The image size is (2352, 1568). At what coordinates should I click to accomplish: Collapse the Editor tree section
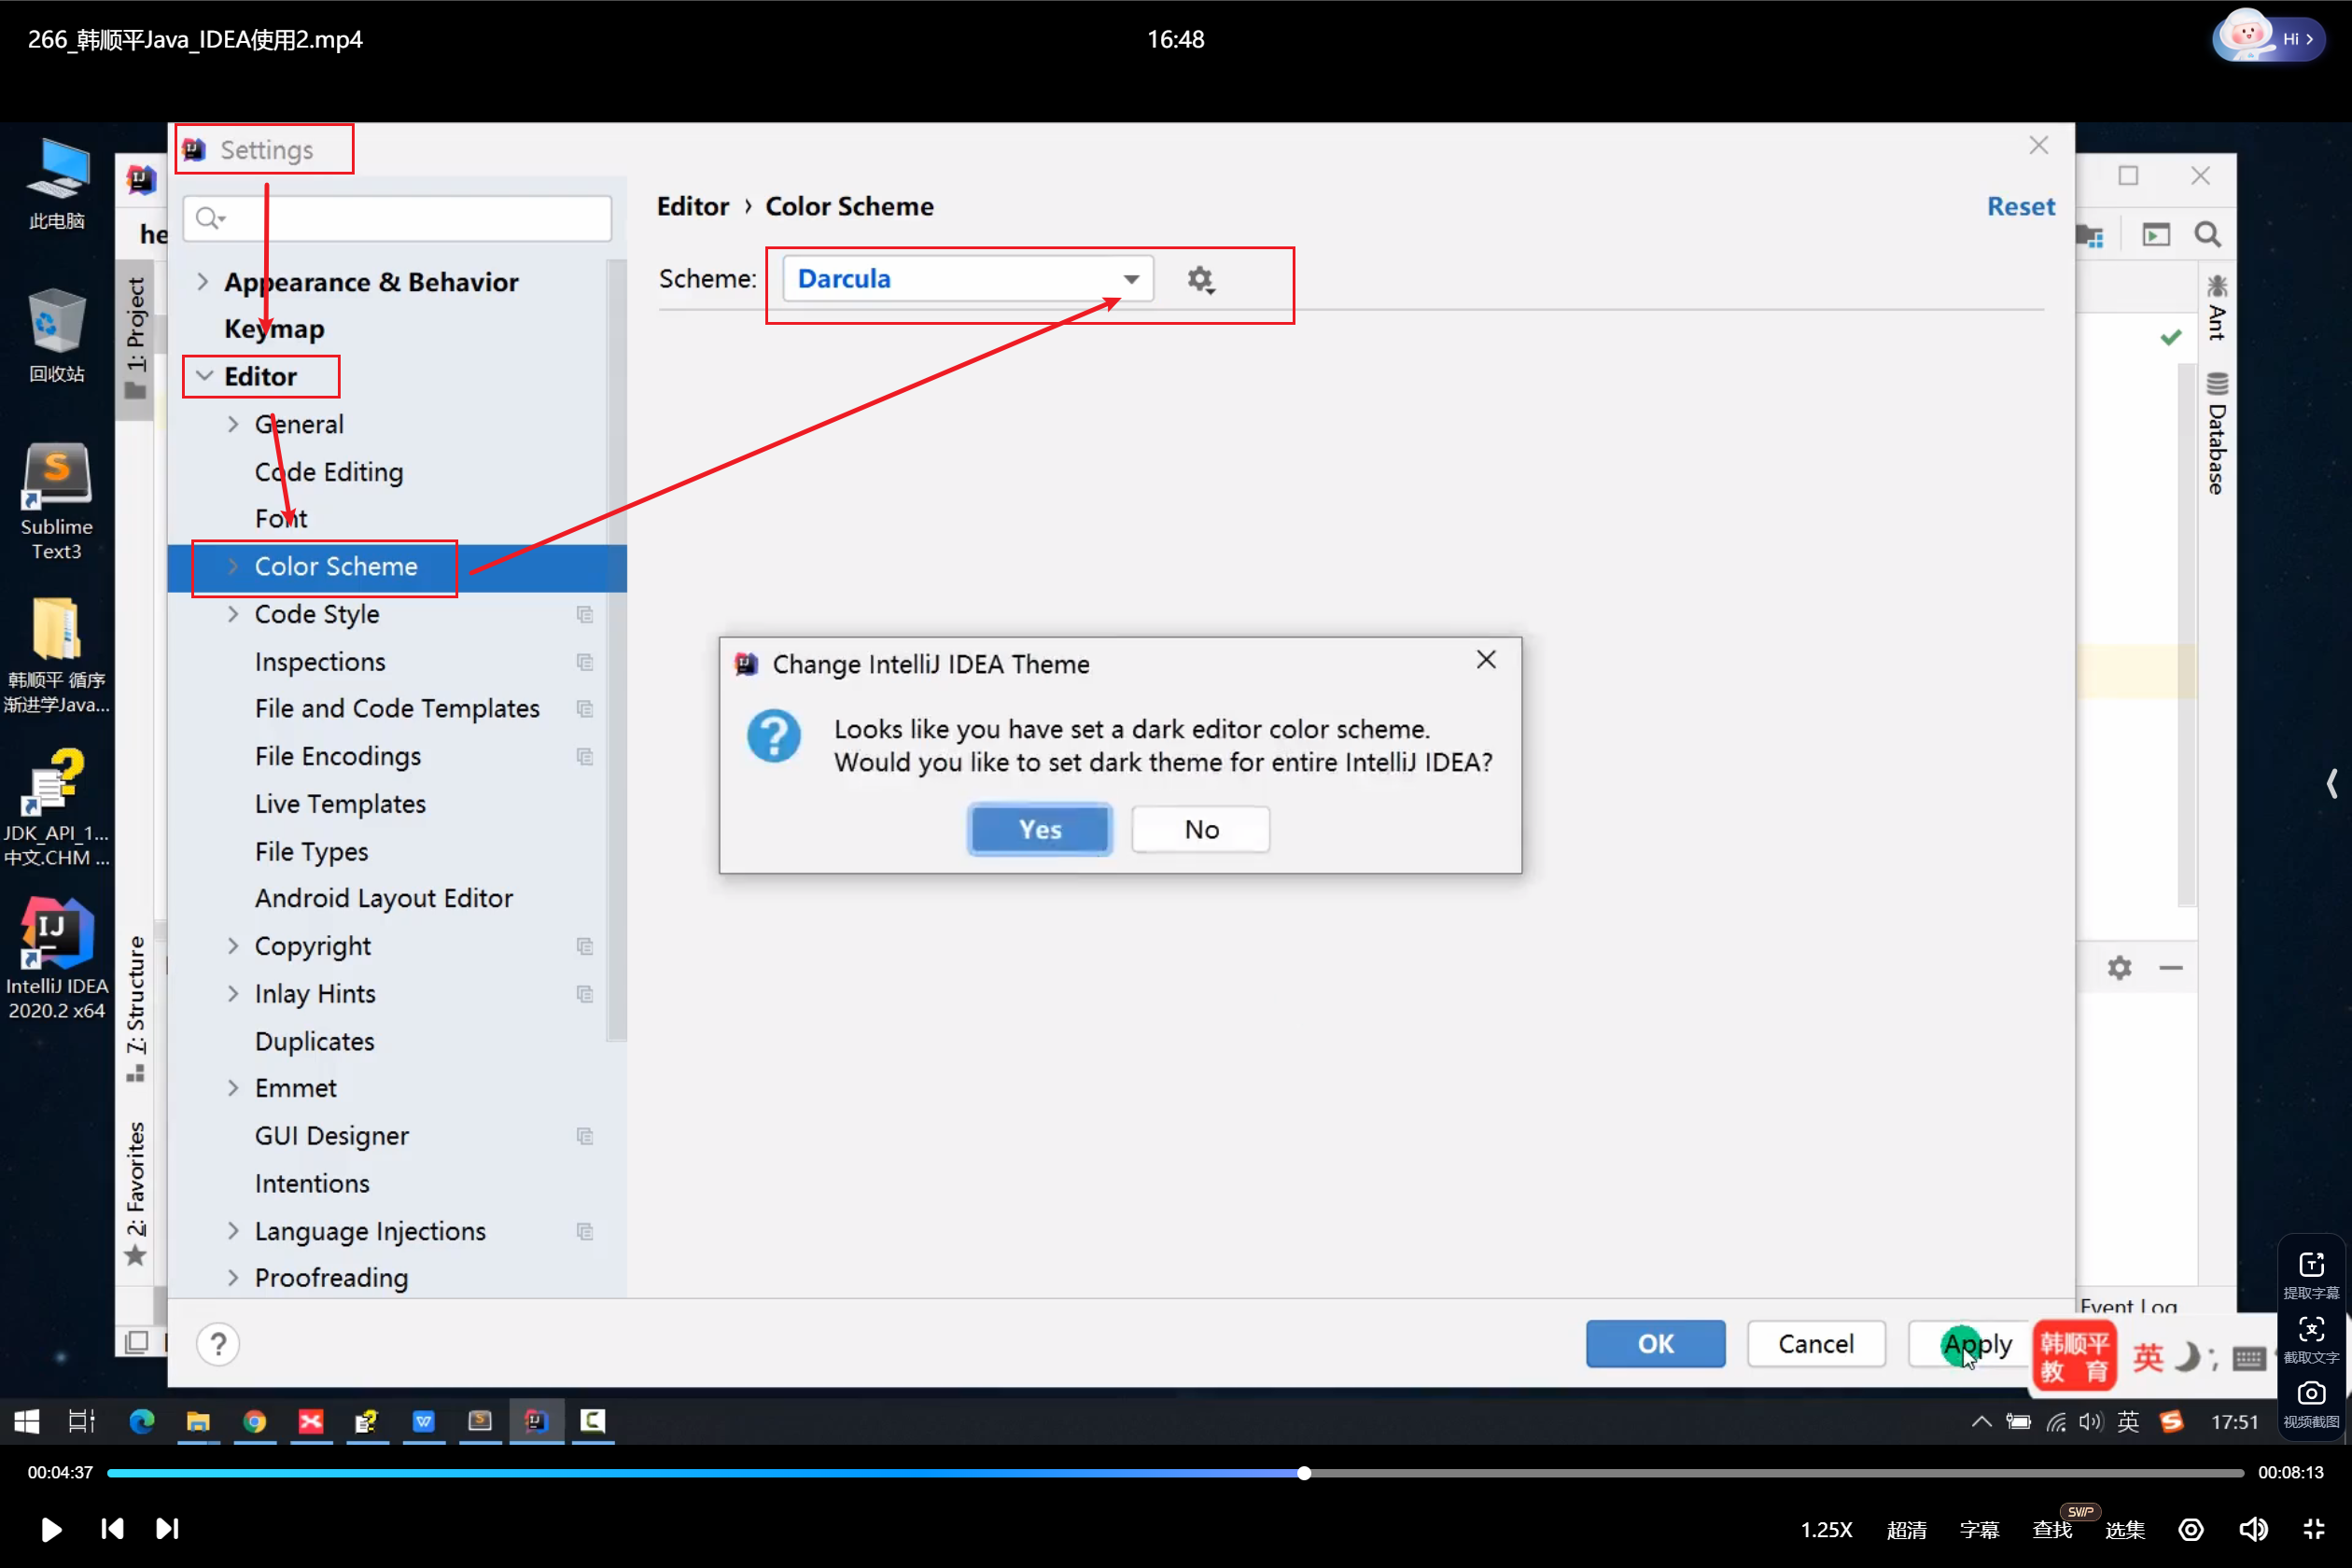coord(205,376)
